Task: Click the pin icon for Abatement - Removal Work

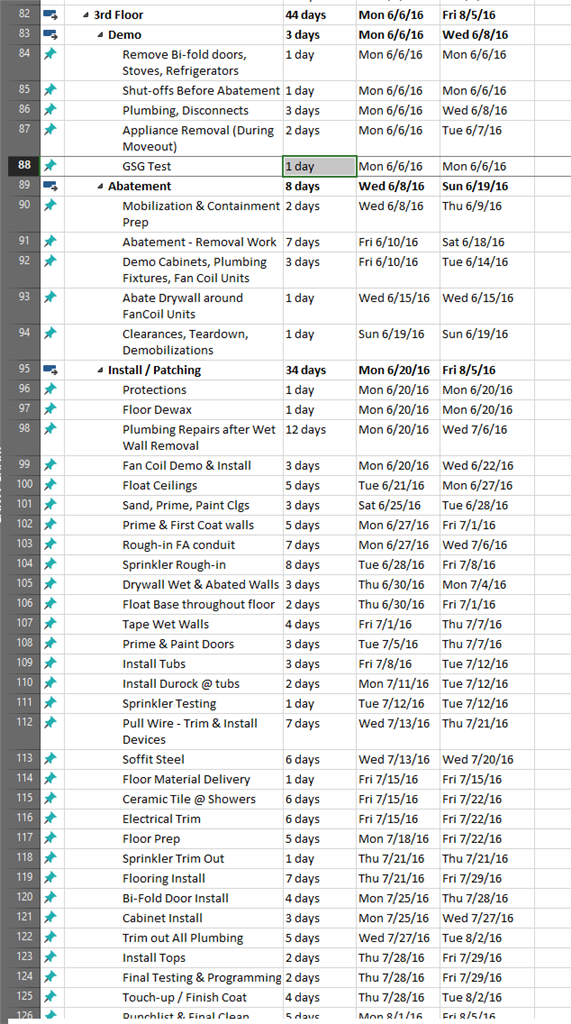Action: 50,242
